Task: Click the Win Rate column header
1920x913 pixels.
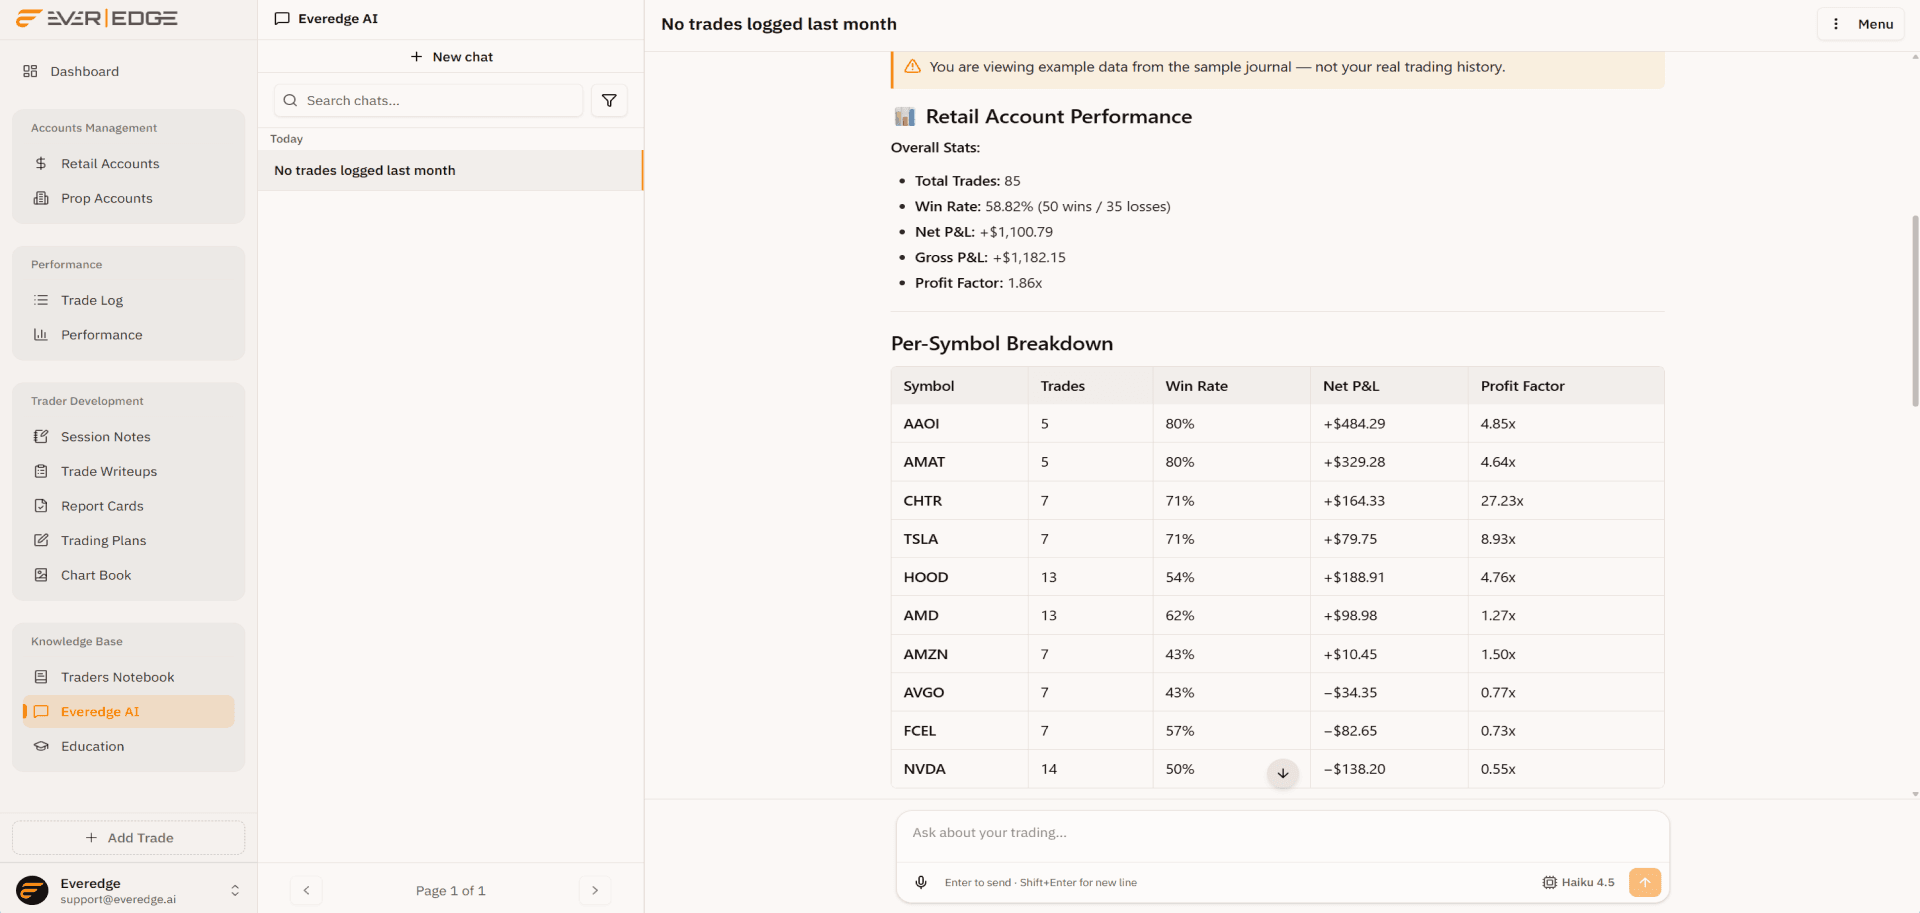Action: [1196, 386]
